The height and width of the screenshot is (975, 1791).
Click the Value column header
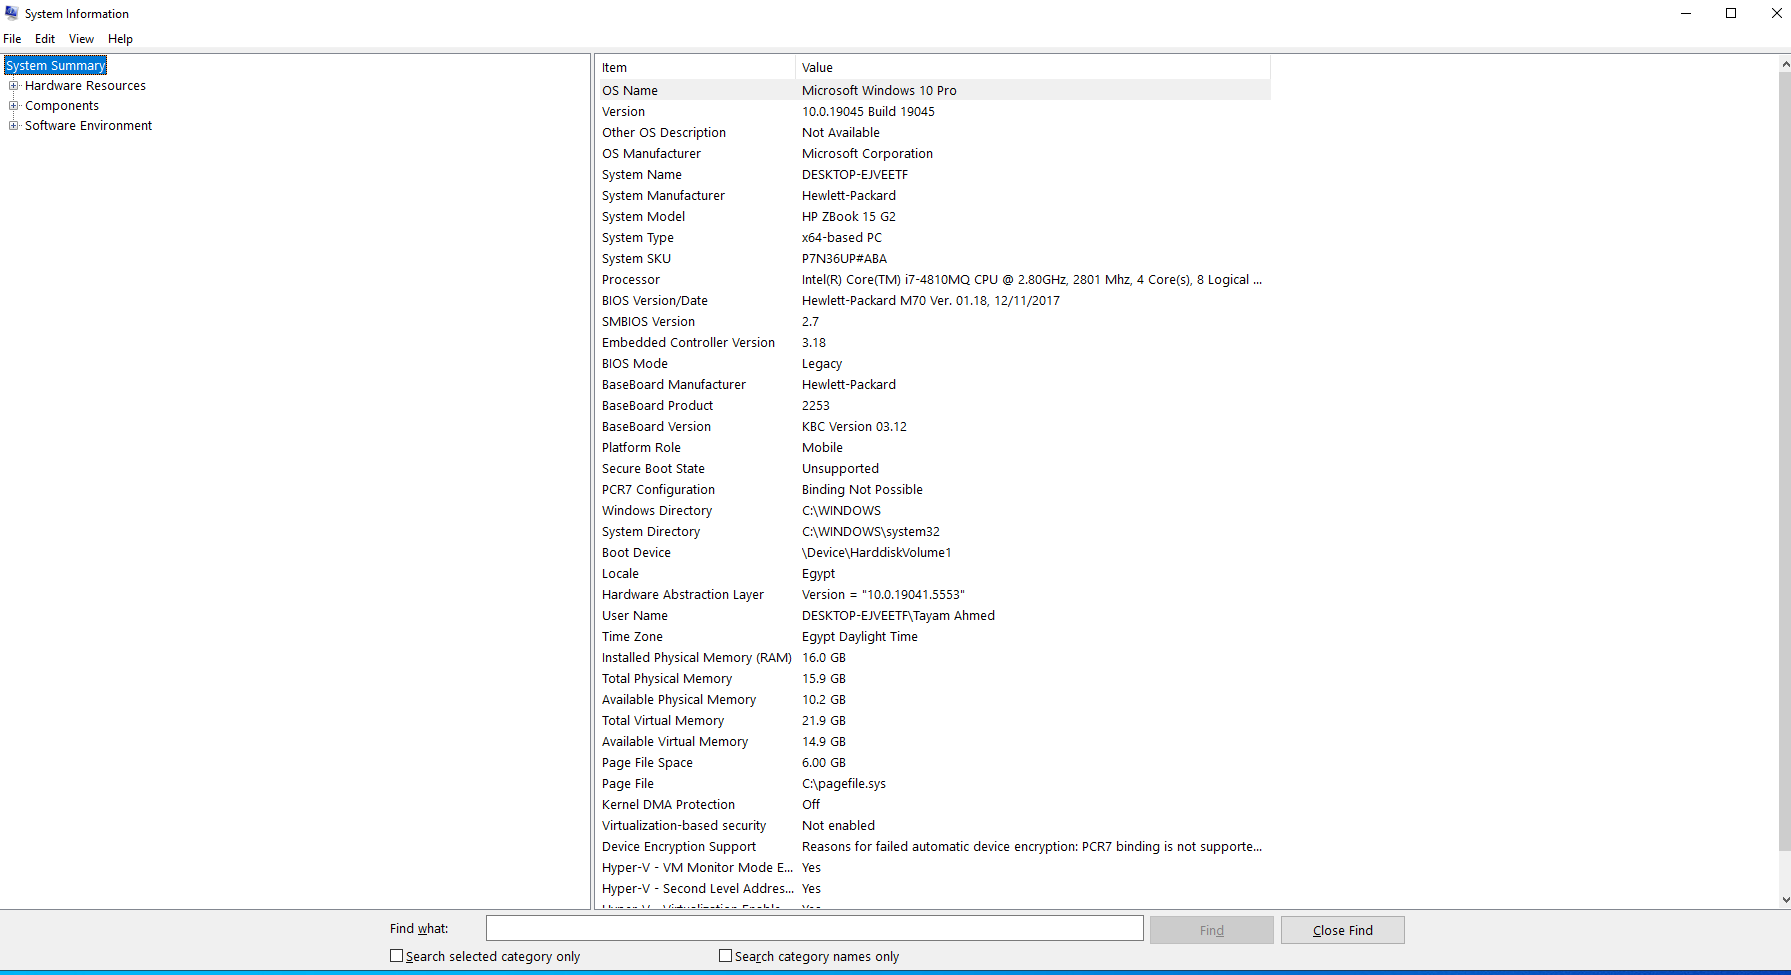tap(1033, 67)
